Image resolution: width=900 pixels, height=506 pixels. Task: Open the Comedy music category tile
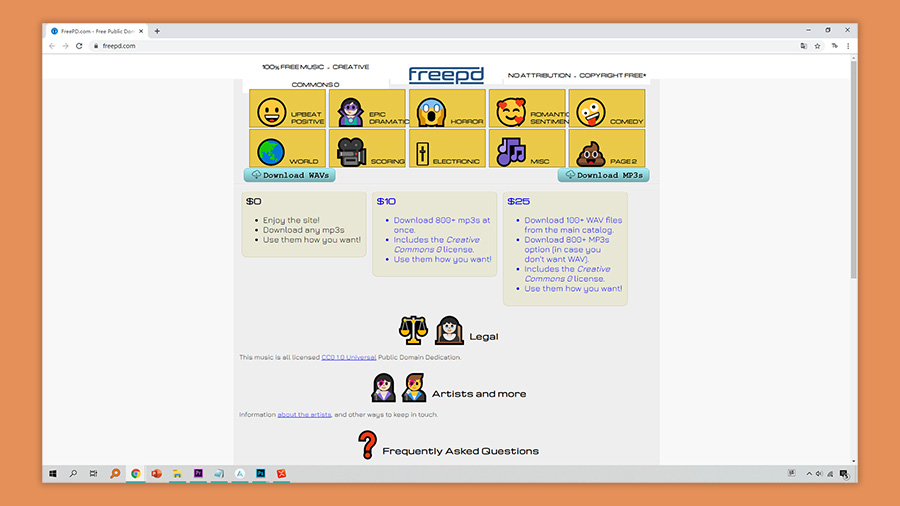click(x=607, y=108)
